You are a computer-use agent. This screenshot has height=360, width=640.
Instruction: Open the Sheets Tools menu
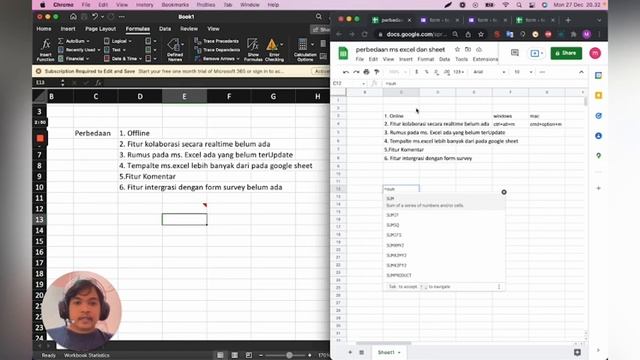pos(461,59)
